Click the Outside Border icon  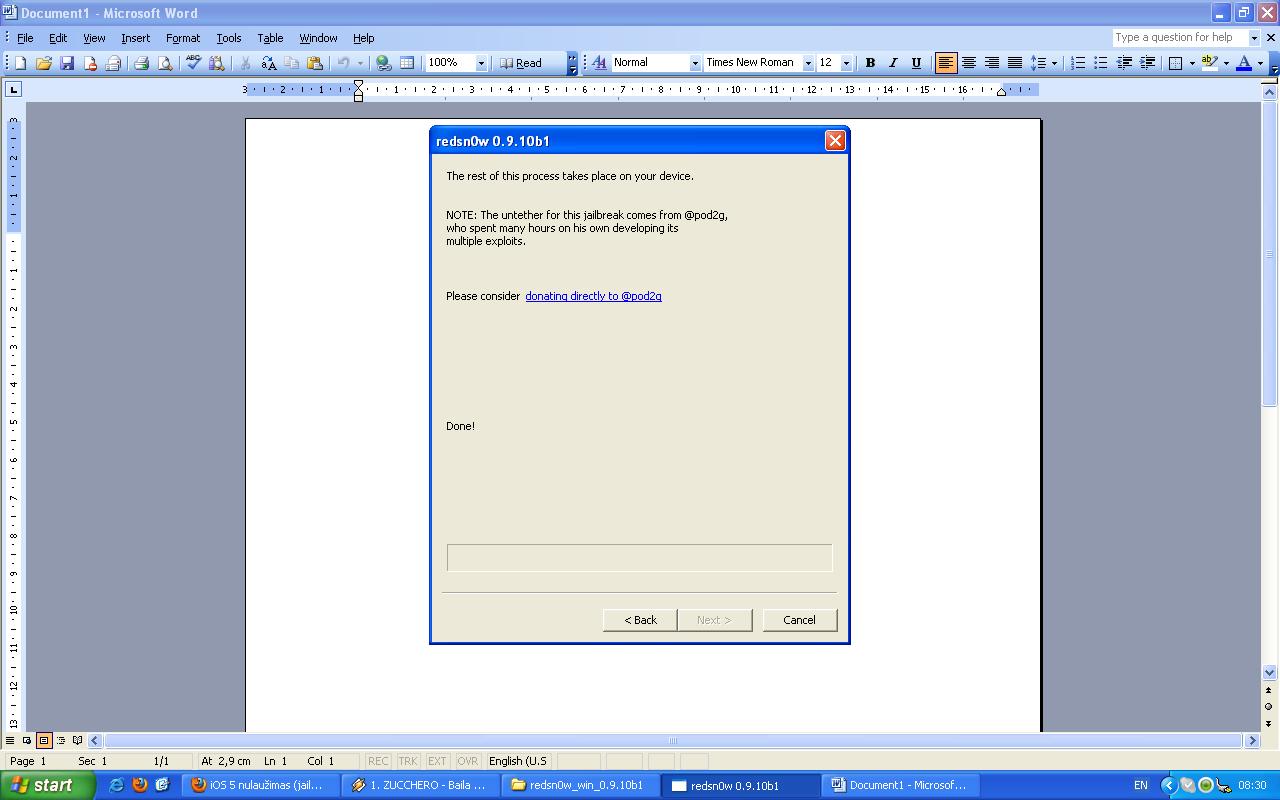pos(1176,63)
